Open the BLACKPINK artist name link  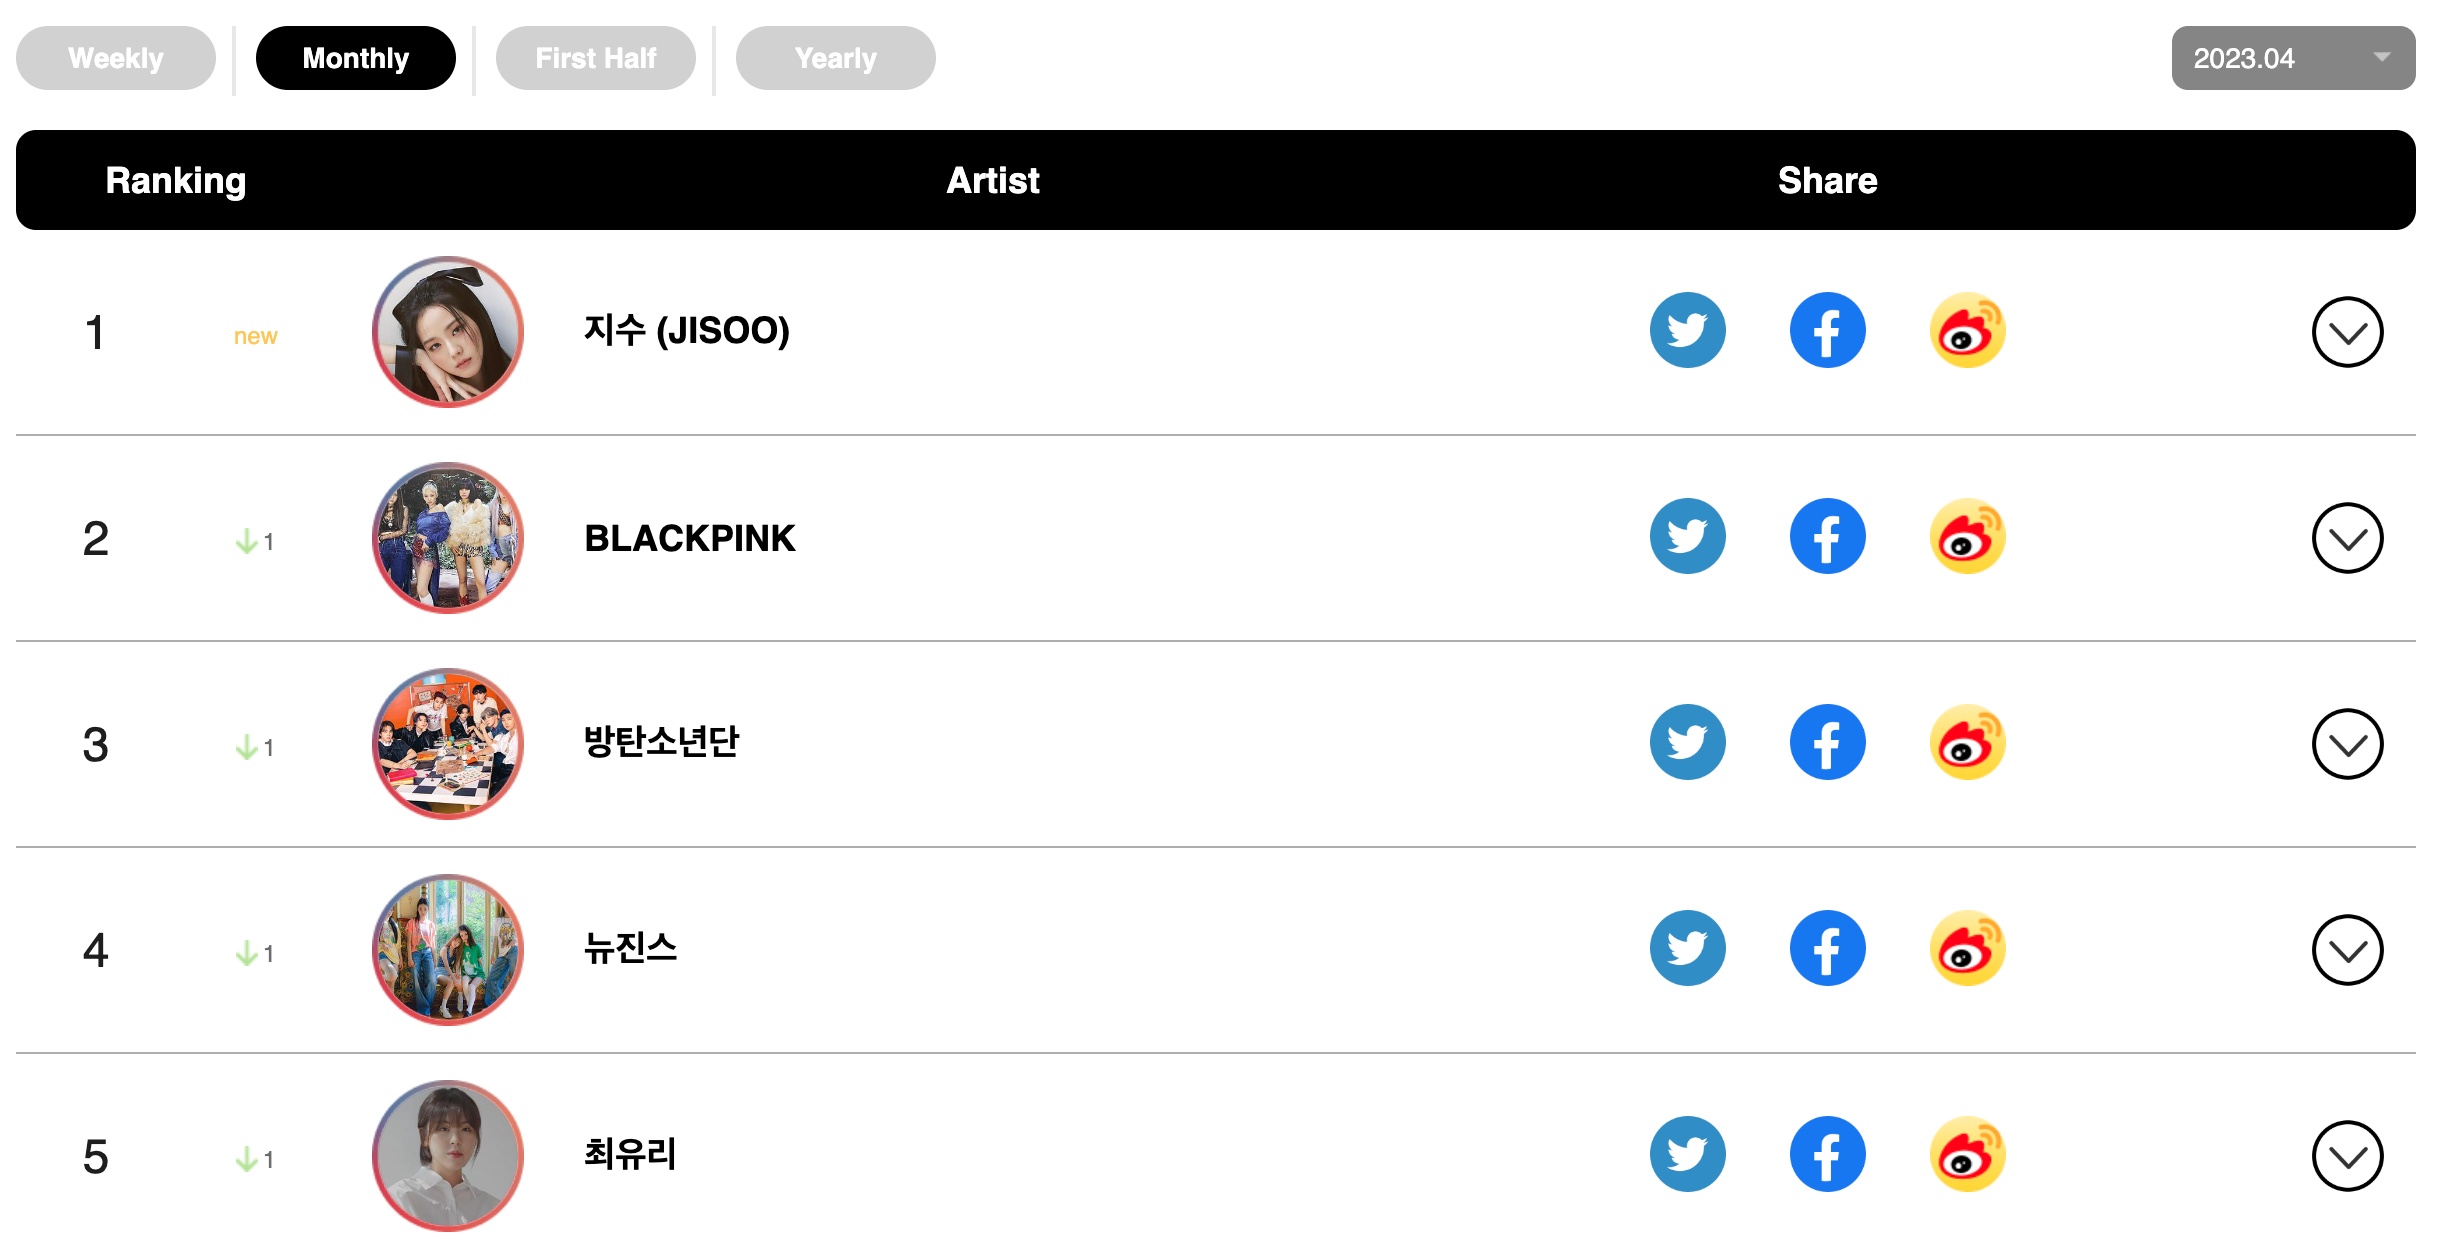(690, 538)
